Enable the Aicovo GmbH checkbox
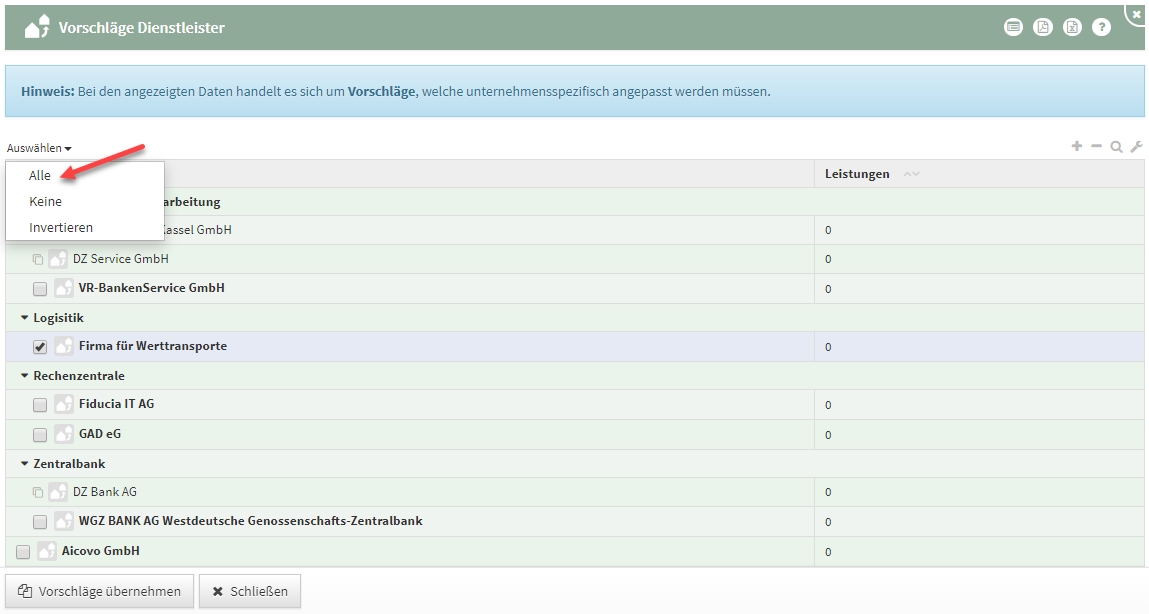Screen dimensions: 1149x614 coord(23,551)
